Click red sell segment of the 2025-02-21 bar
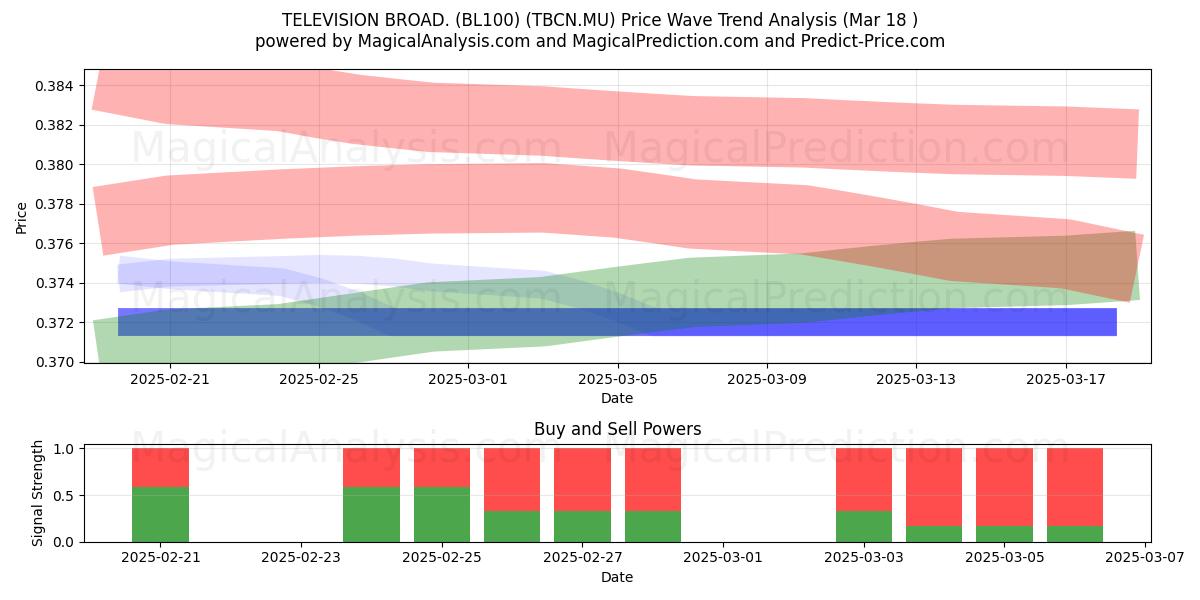Image resolution: width=1200 pixels, height=600 pixels. pyautogui.click(x=161, y=467)
